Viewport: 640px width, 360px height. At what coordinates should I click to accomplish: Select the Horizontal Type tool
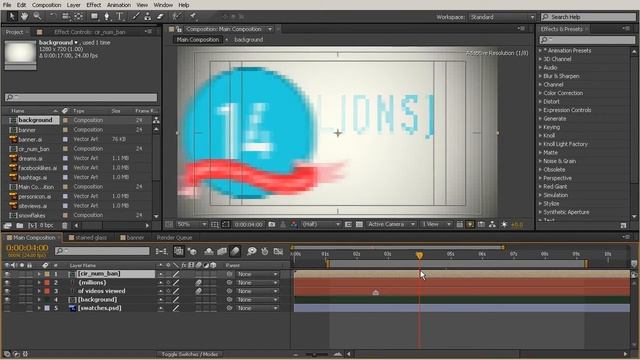(x=120, y=16)
